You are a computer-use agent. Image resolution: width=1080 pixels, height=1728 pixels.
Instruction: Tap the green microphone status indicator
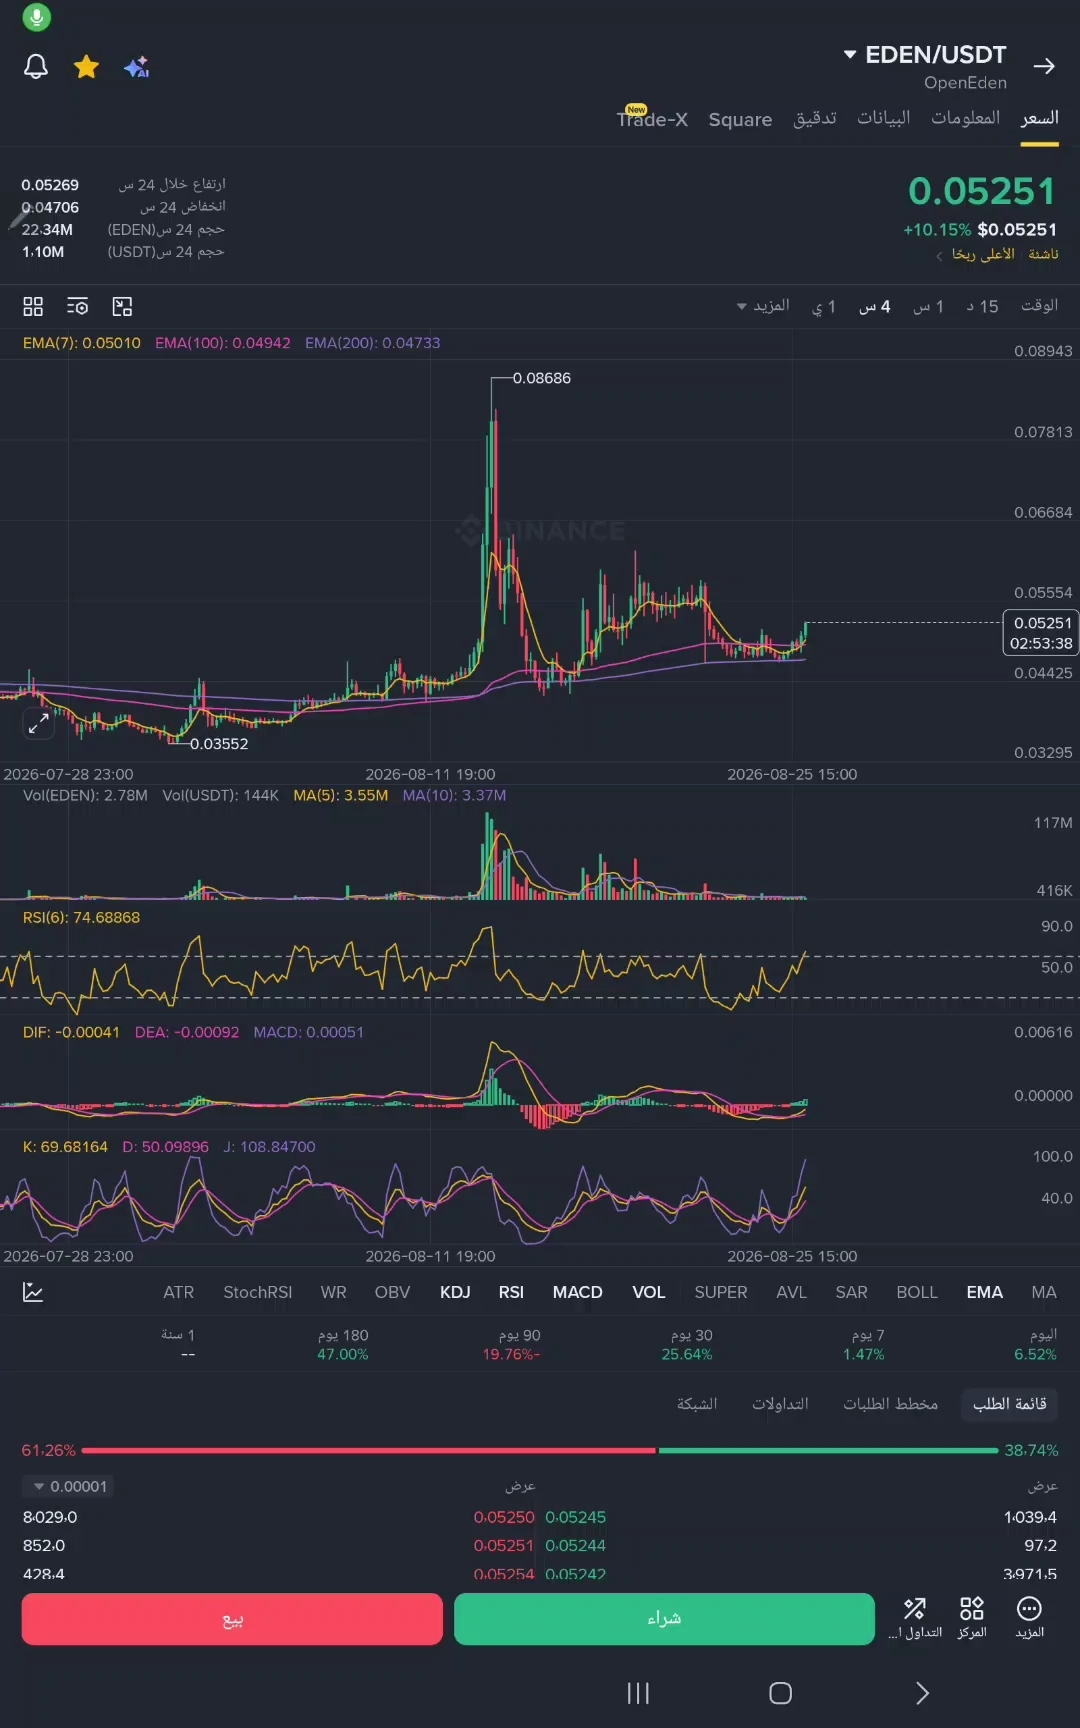click(x=36, y=17)
